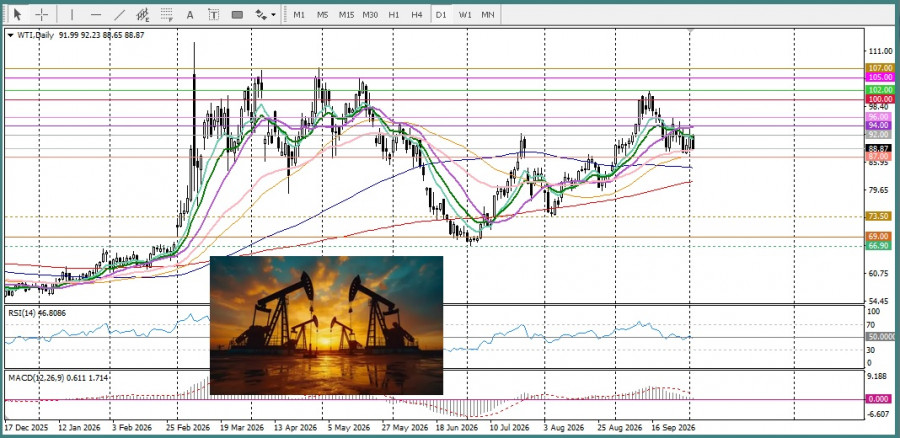Select the Text (A) tool
Screen dimensions: 900x438
190,14
